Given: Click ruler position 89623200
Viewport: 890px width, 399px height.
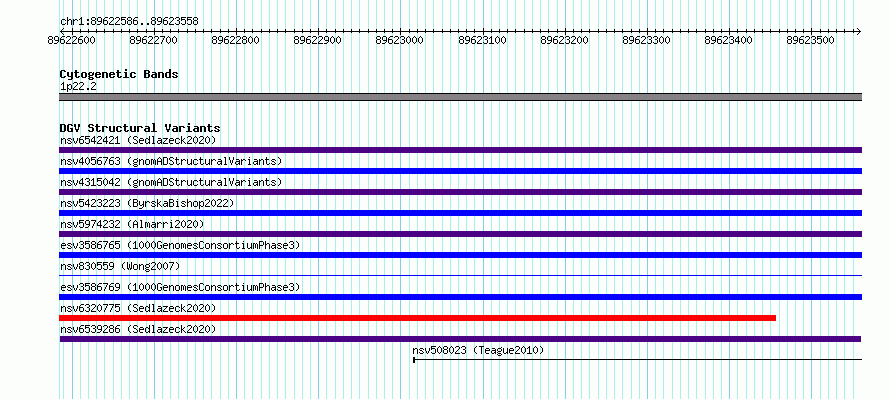Looking at the screenshot, I should tap(565, 41).
